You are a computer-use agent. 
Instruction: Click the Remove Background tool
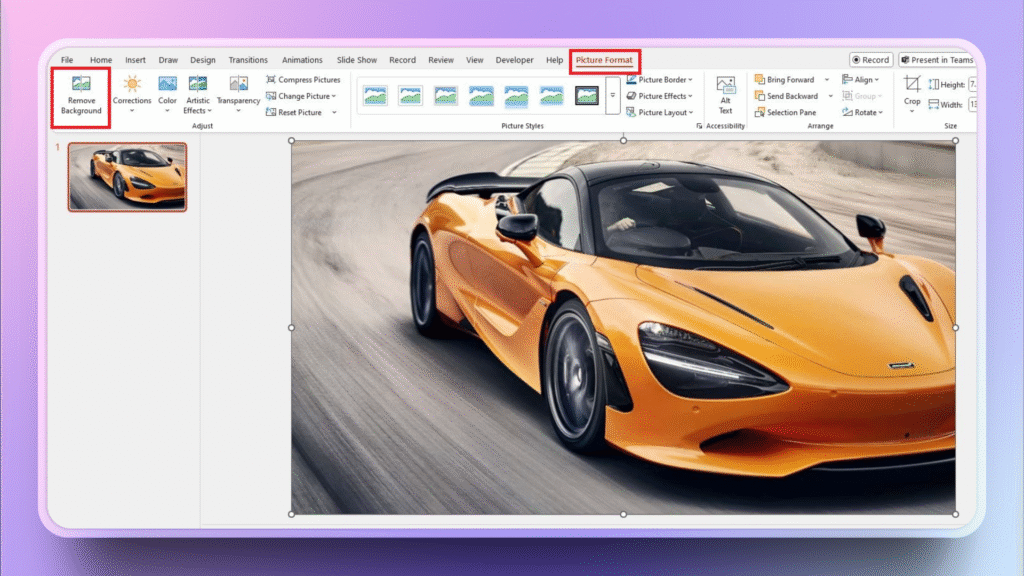[81, 95]
